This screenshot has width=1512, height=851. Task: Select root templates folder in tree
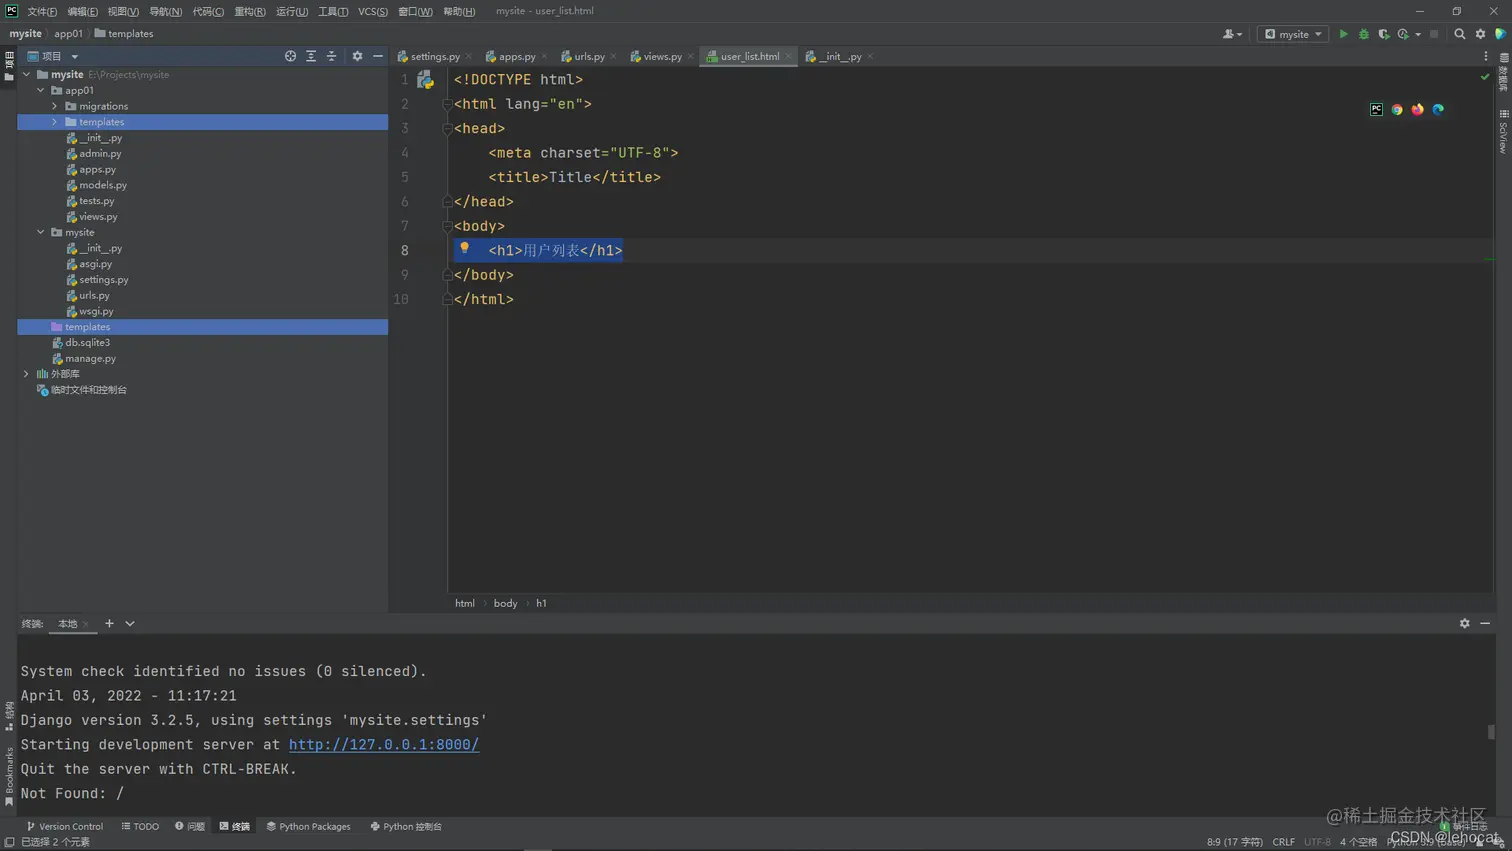(87, 327)
